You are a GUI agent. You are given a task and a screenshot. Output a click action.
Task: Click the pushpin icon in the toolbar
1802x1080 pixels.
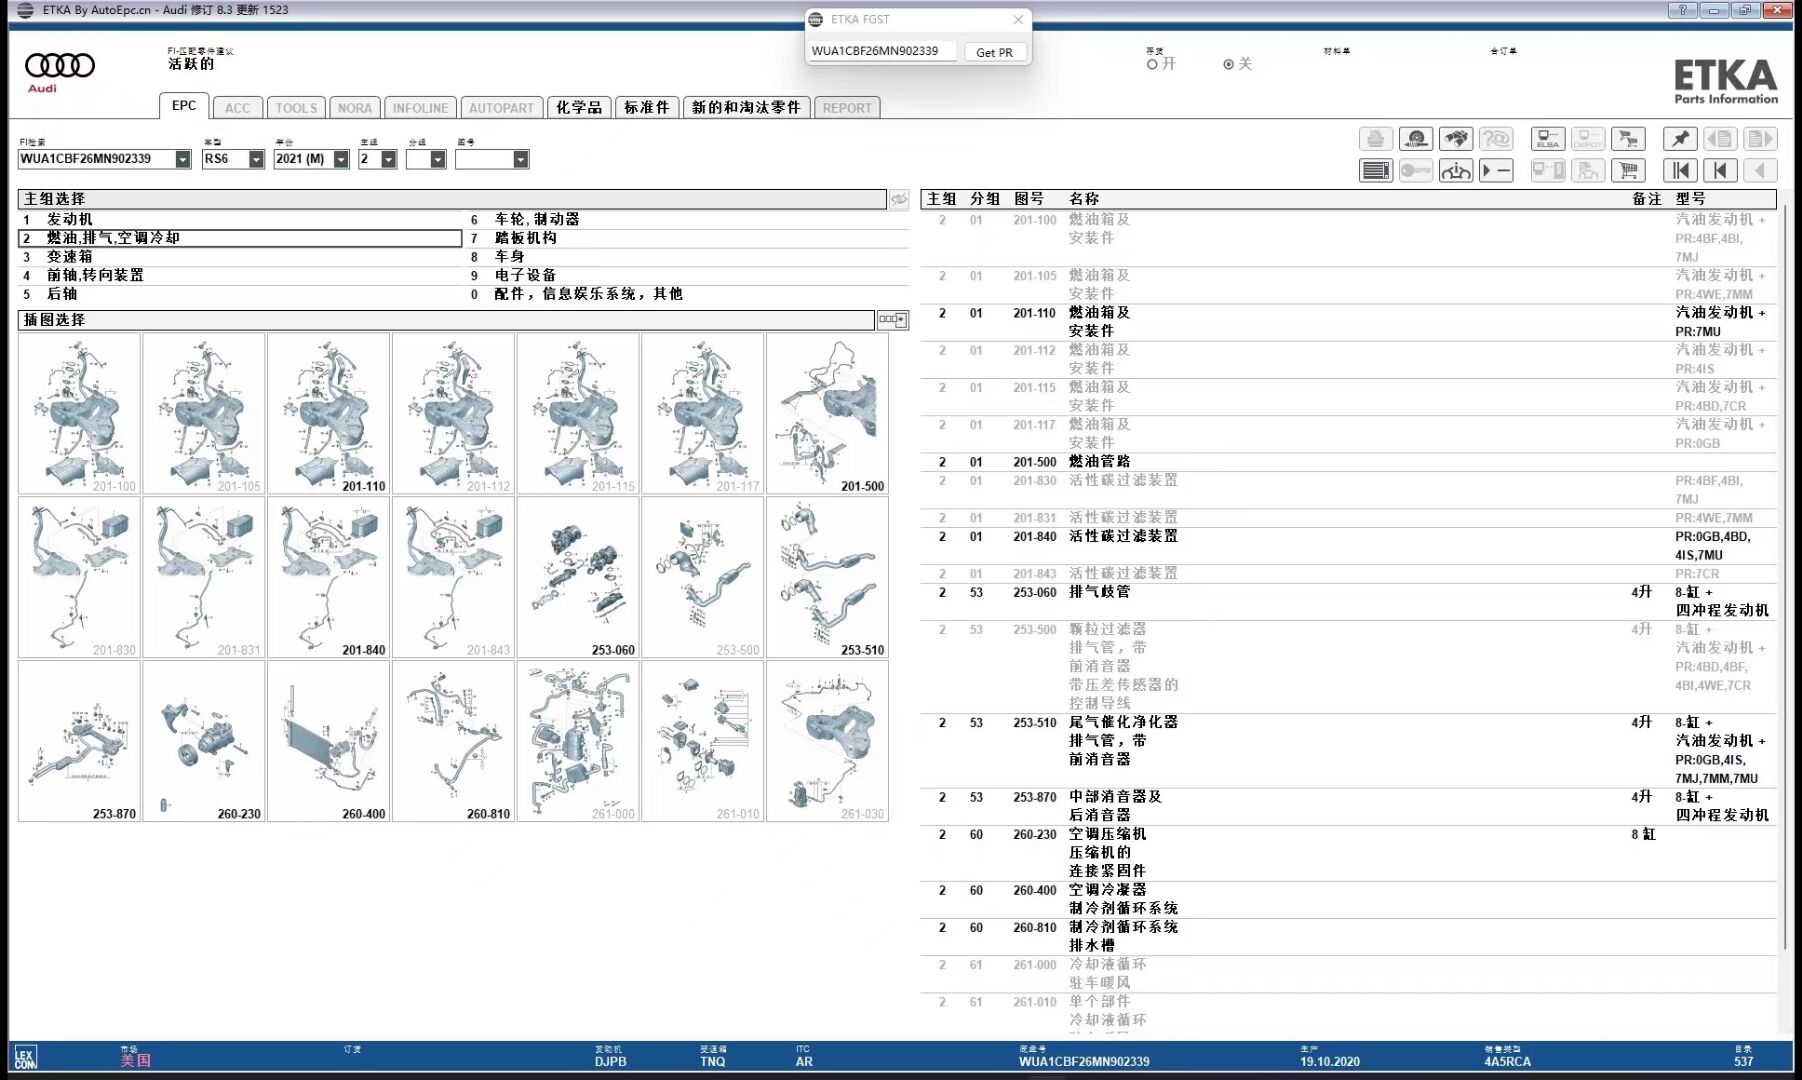pos(1680,139)
